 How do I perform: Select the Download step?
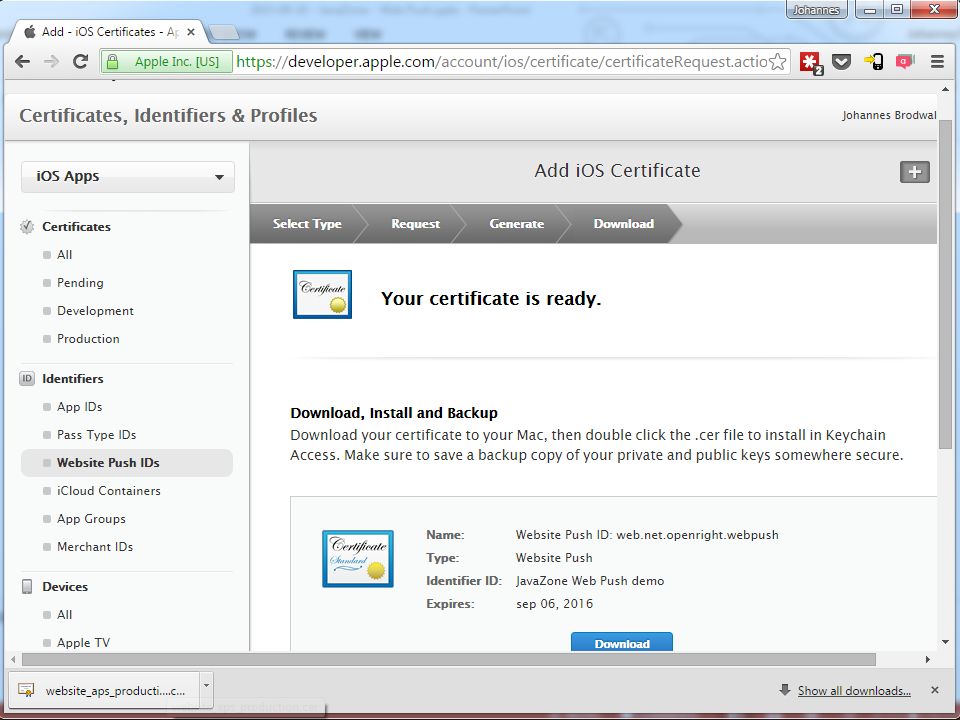pos(623,223)
